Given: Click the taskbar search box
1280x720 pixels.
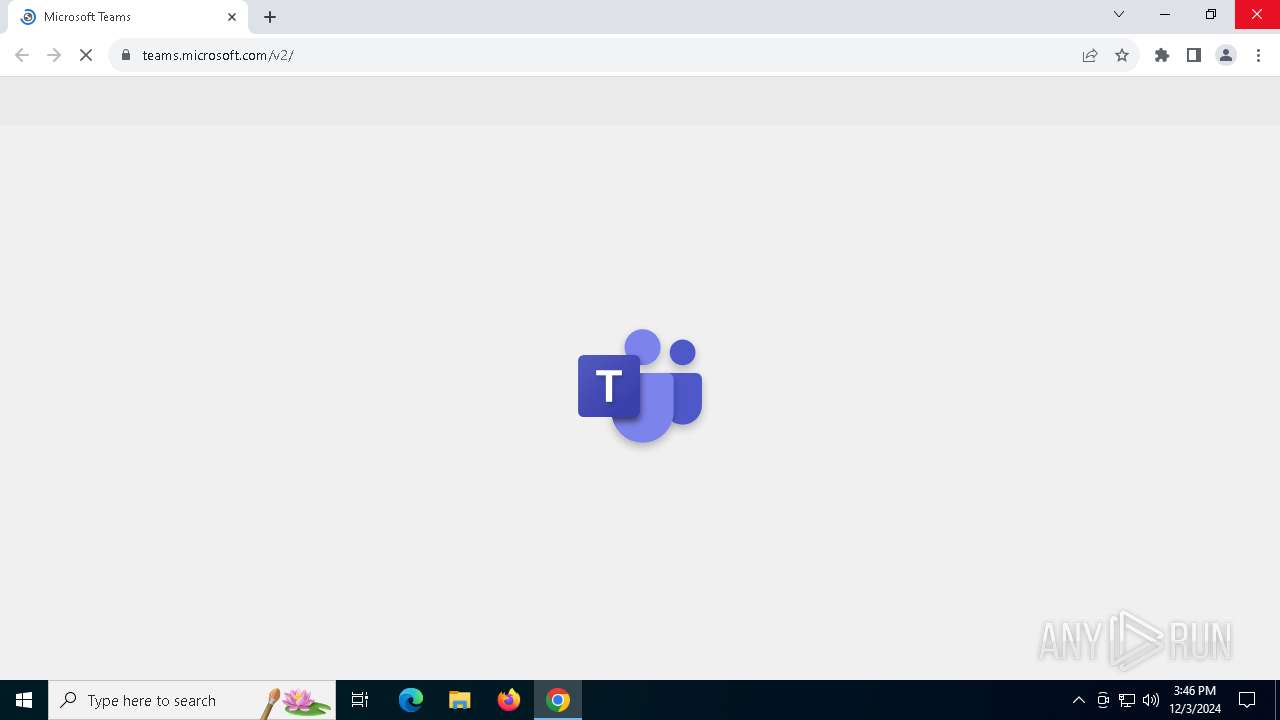Looking at the screenshot, I should coord(192,700).
